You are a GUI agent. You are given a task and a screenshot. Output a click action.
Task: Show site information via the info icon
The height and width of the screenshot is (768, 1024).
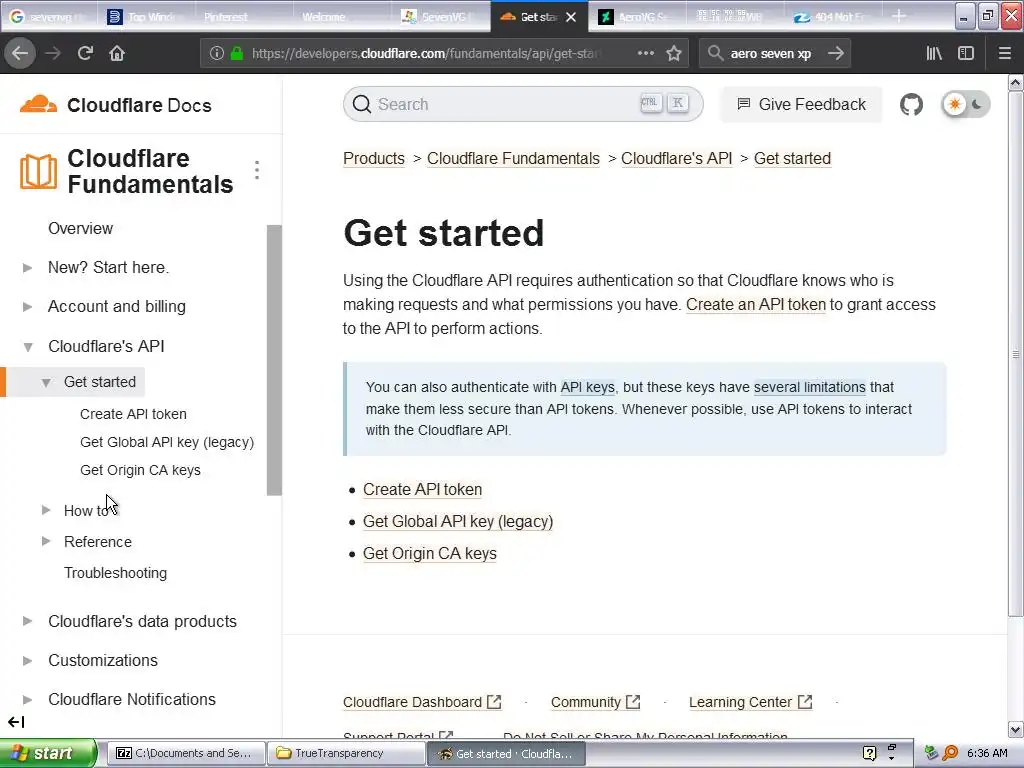pyautogui.click(x=217, y=54)
